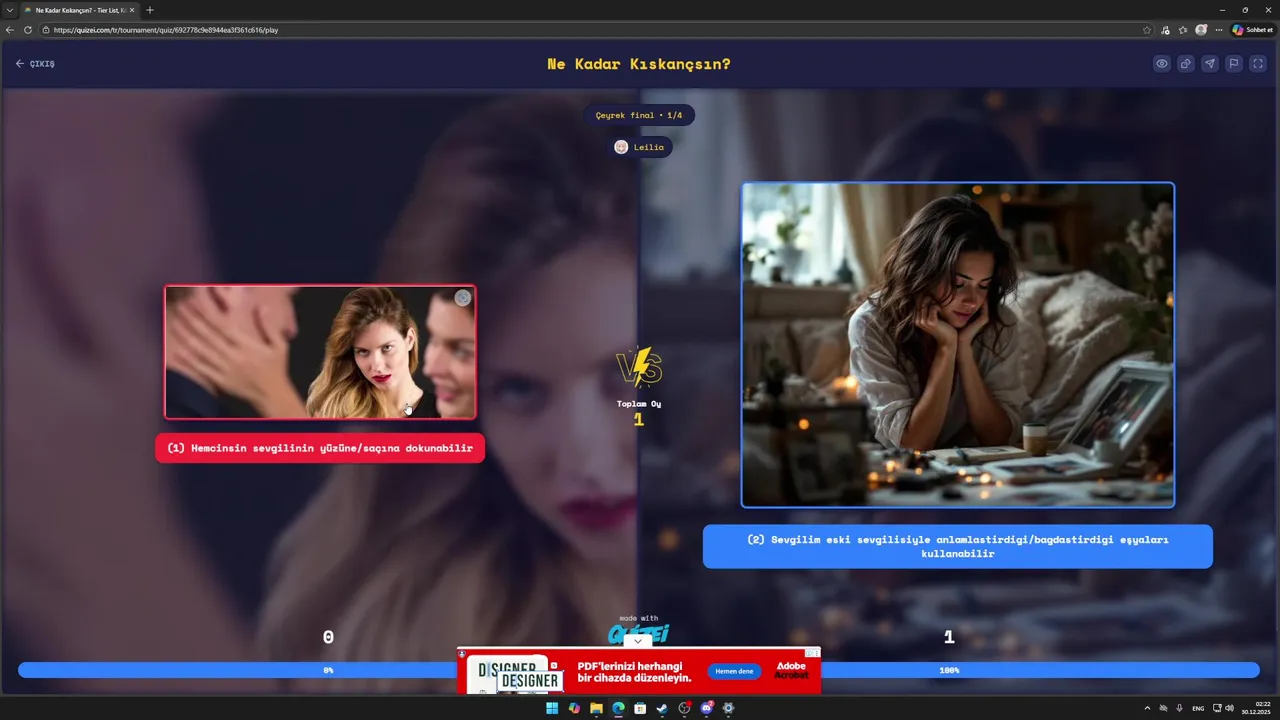Click the Edge icon in taskbar

tap(618, 708)
